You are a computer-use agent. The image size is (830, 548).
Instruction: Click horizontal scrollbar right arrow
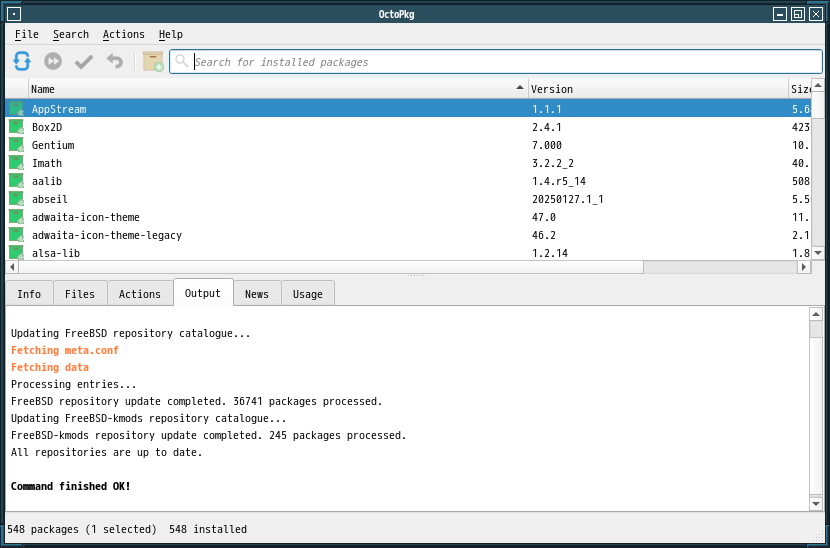(x=804, y=267)
